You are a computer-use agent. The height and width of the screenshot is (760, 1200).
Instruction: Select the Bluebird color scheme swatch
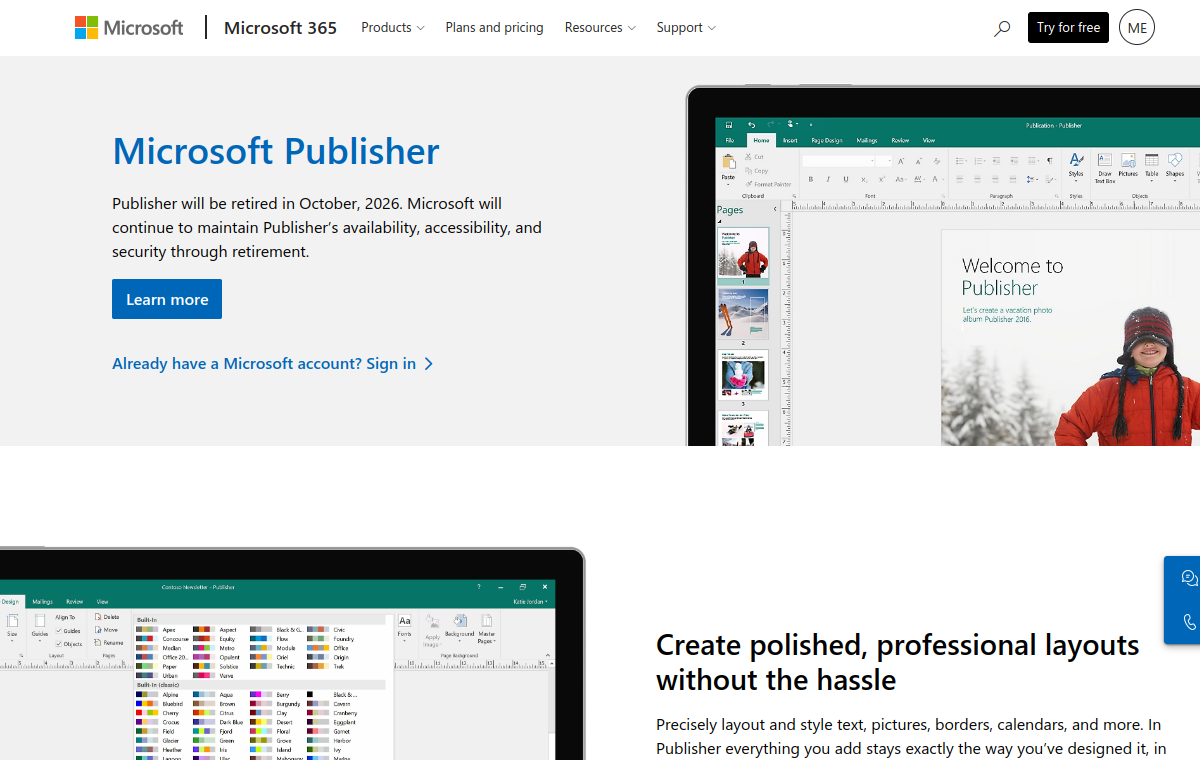pyautogui.click(x=147, y=703)
